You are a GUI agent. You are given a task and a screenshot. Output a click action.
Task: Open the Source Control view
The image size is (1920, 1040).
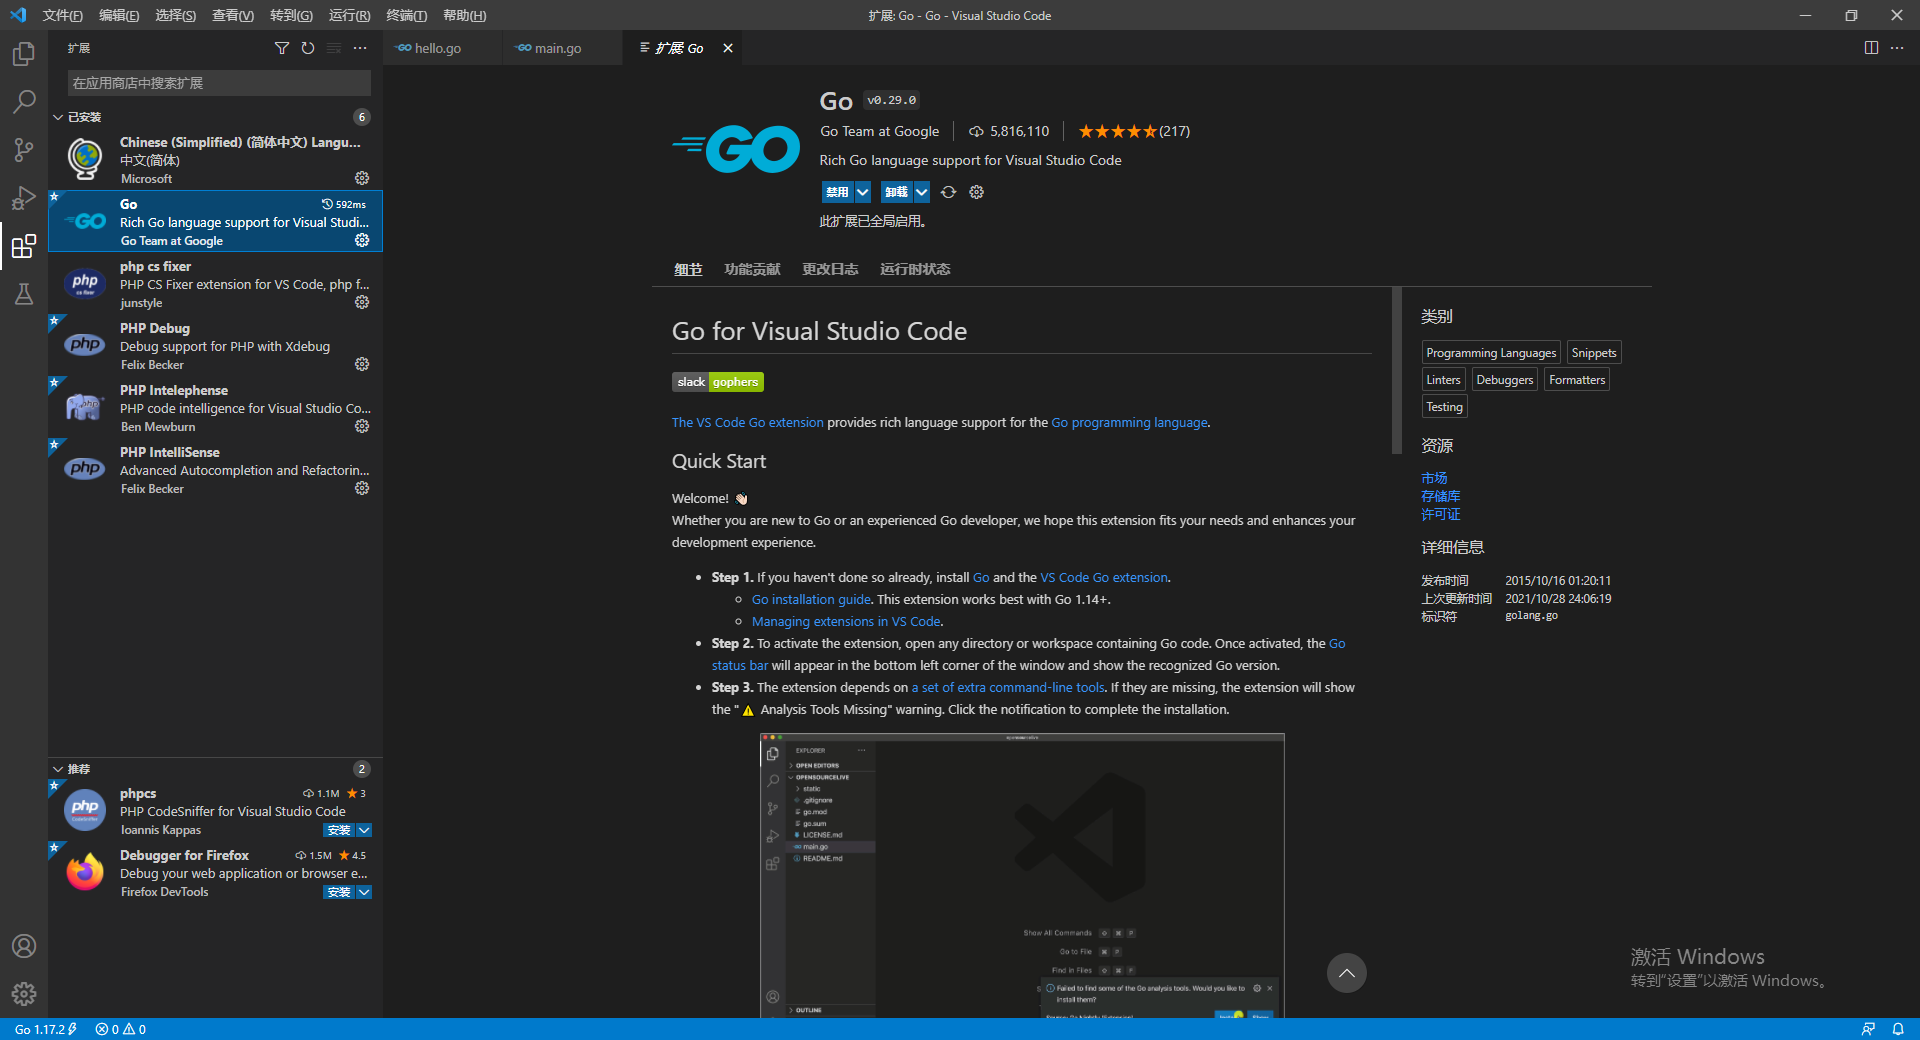tap(24, 149)
